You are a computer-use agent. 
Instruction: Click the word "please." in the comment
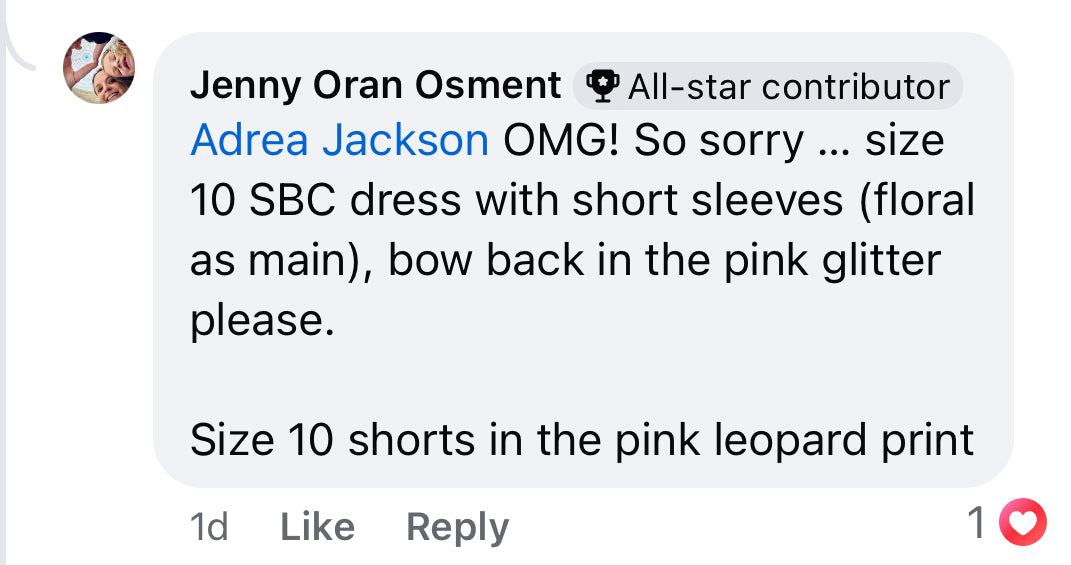coord(261,320)
